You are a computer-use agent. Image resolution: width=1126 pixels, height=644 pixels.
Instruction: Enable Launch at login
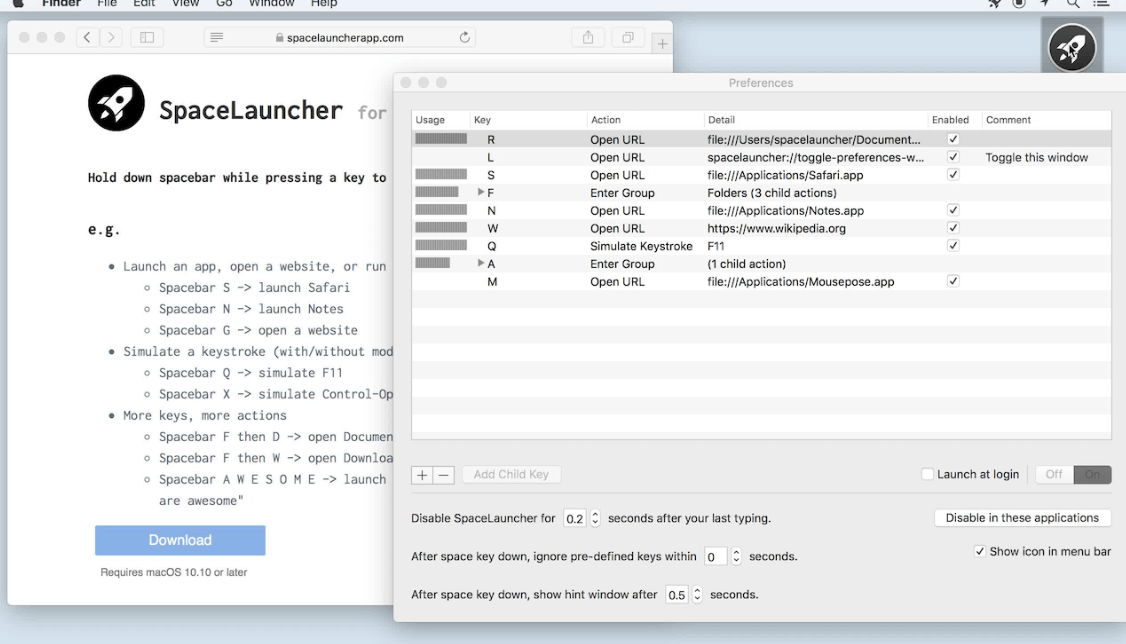point(928,474)
